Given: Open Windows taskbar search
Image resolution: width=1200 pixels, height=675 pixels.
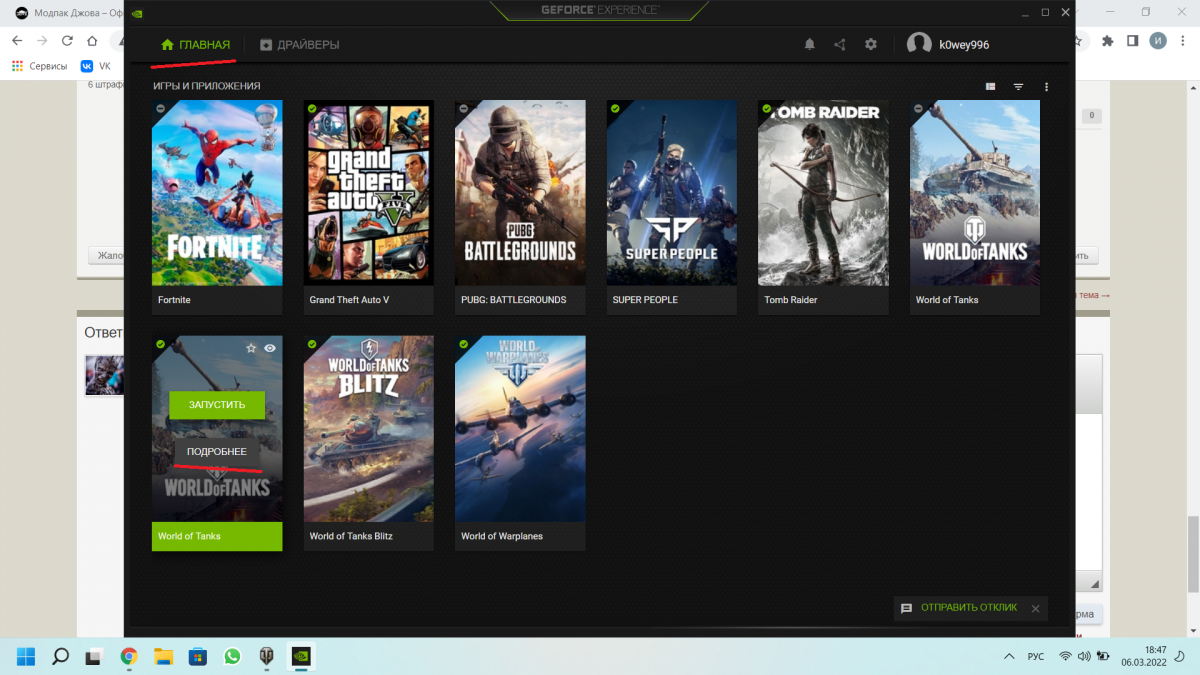Looking at the screenshot, I should click(60, 657).
